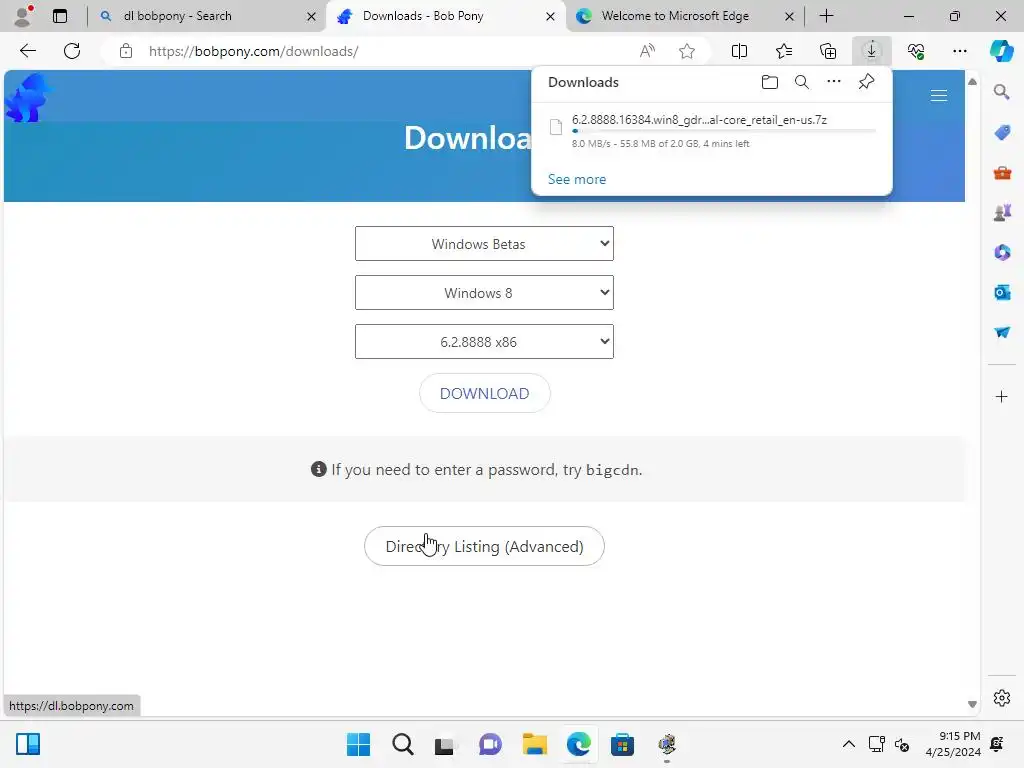Screen dimensions: 1024x768
Task: Open sidebar Games chess icon
Action: pos(1002,212)
